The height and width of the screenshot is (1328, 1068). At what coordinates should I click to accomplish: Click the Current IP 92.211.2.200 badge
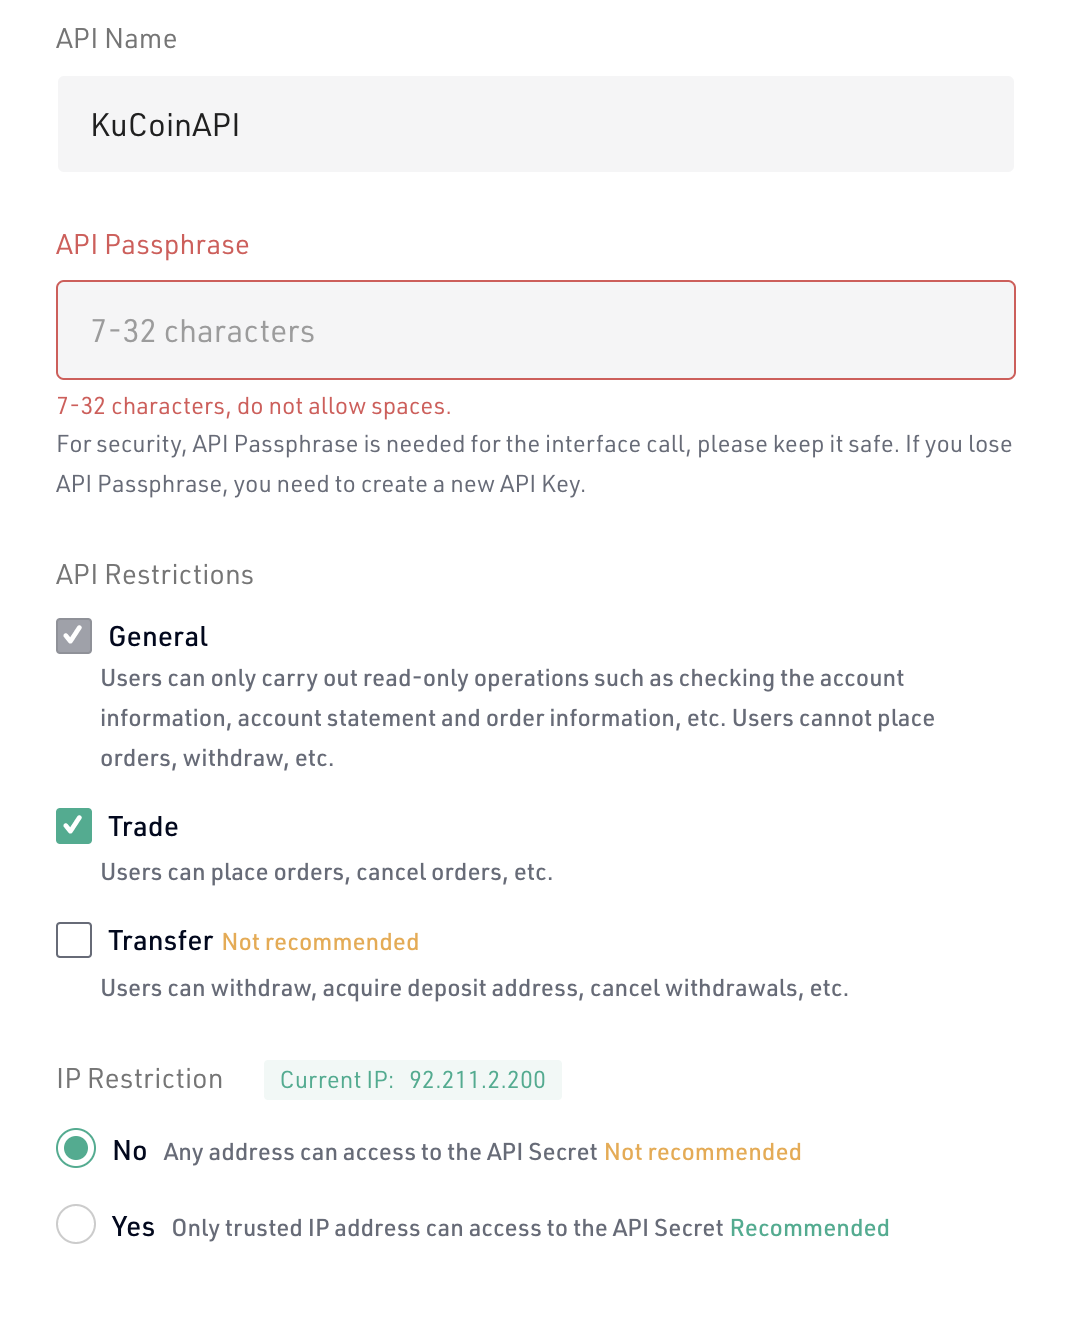click(x=413, y=1080)
